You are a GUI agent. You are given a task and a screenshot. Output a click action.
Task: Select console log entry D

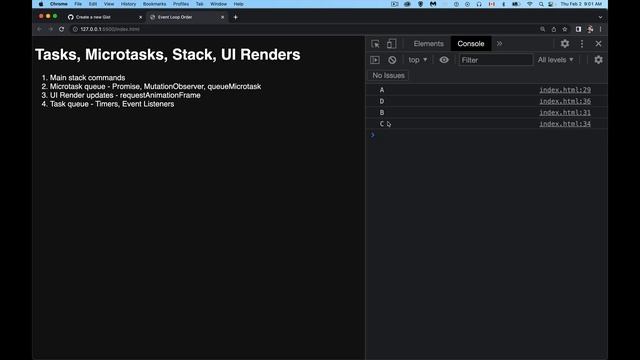point(487,101)
